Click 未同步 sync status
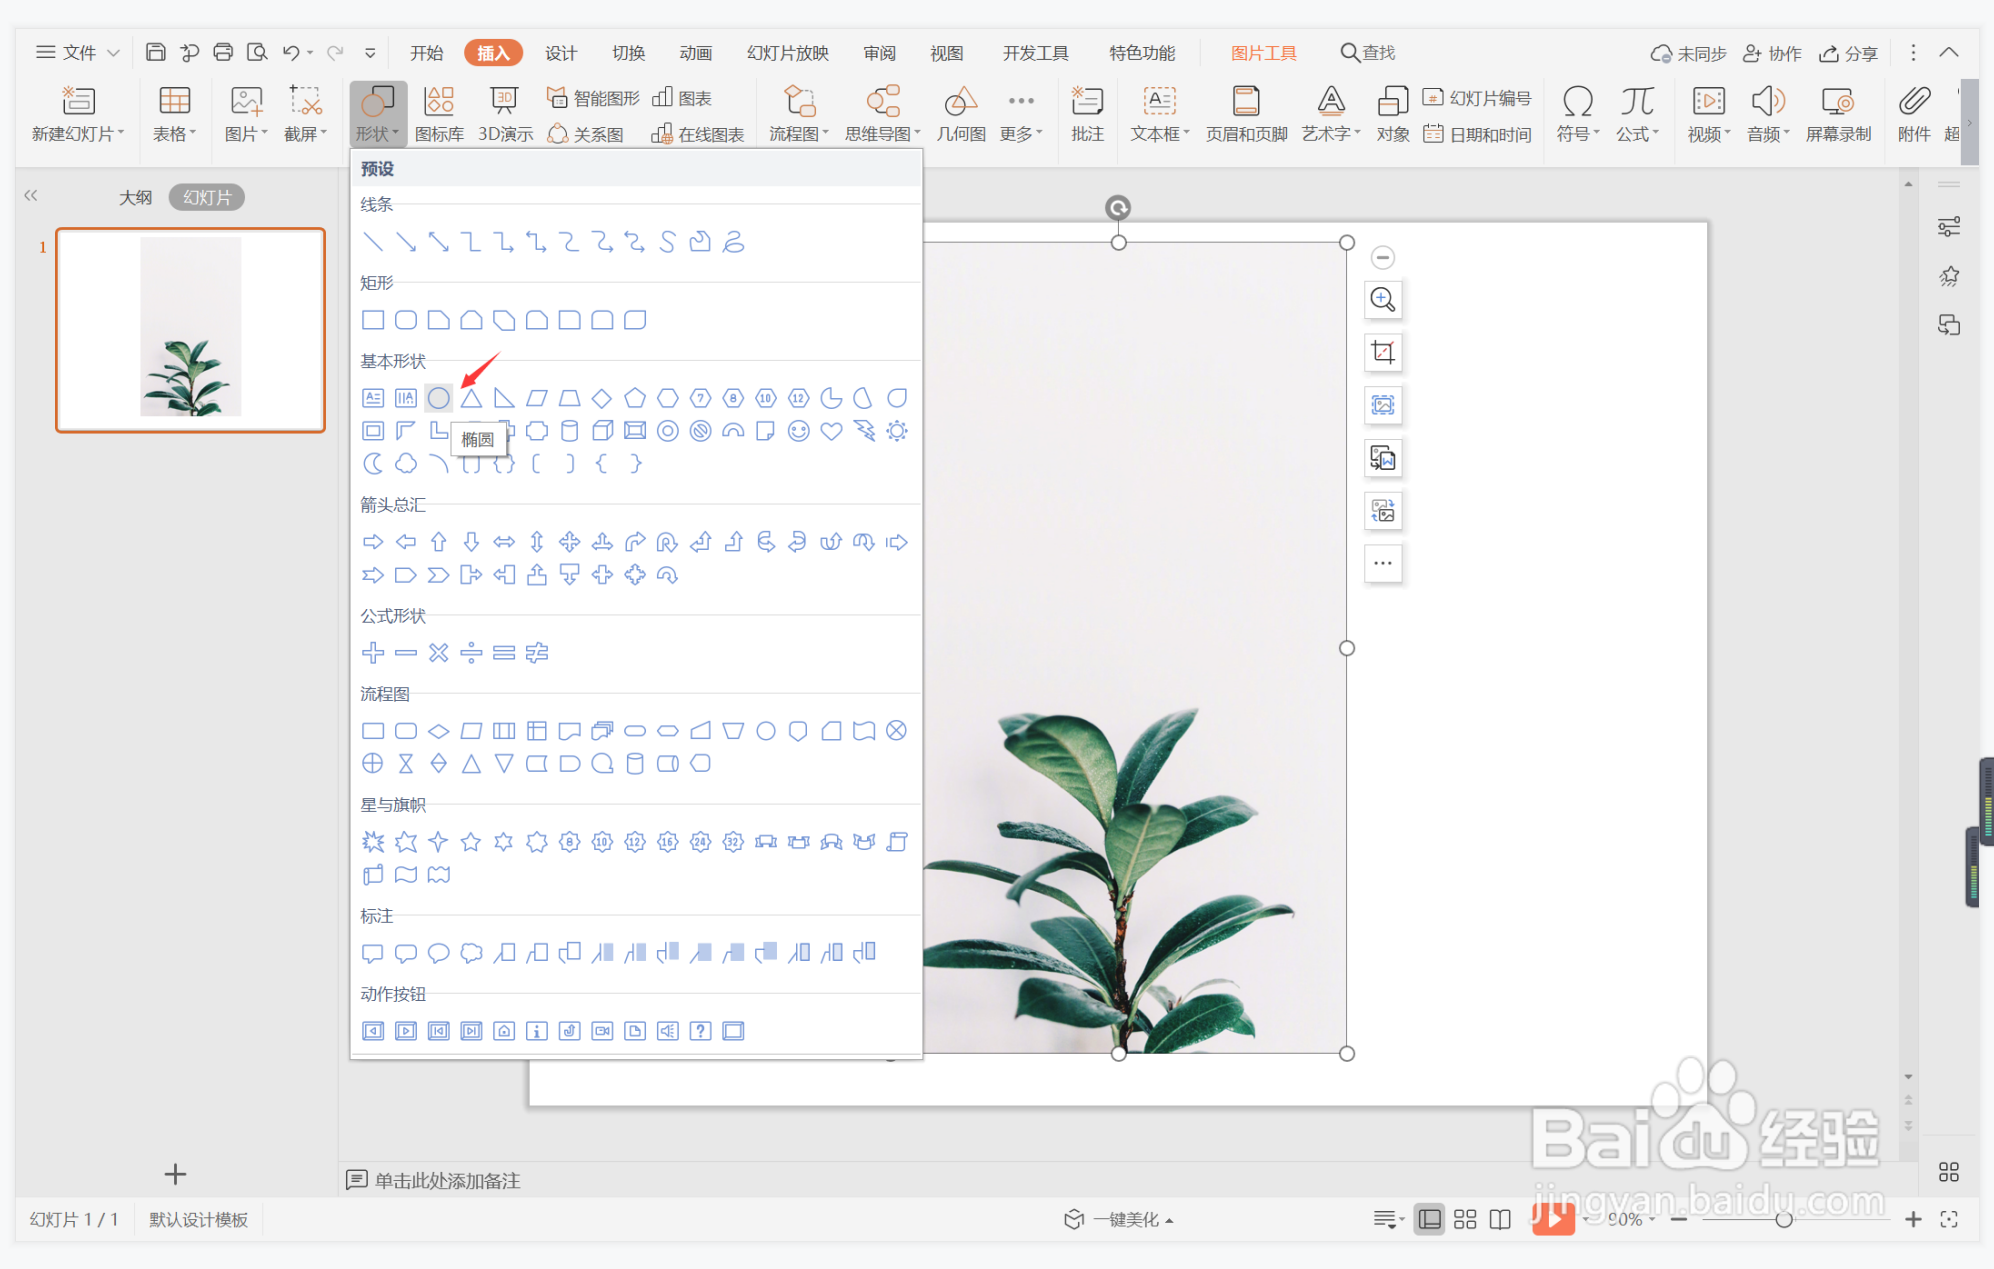The height and width of the screenshot is (1269, 1994). point(1689,53)
